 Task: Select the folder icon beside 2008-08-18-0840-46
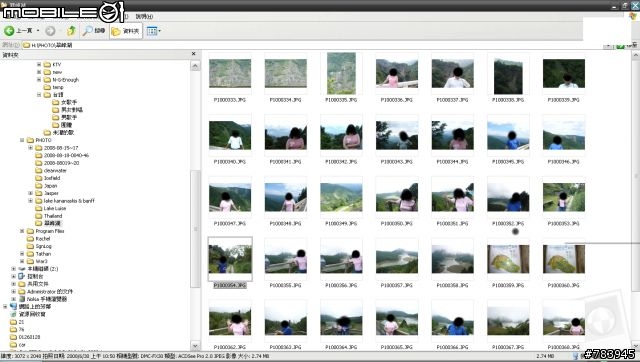39,155
